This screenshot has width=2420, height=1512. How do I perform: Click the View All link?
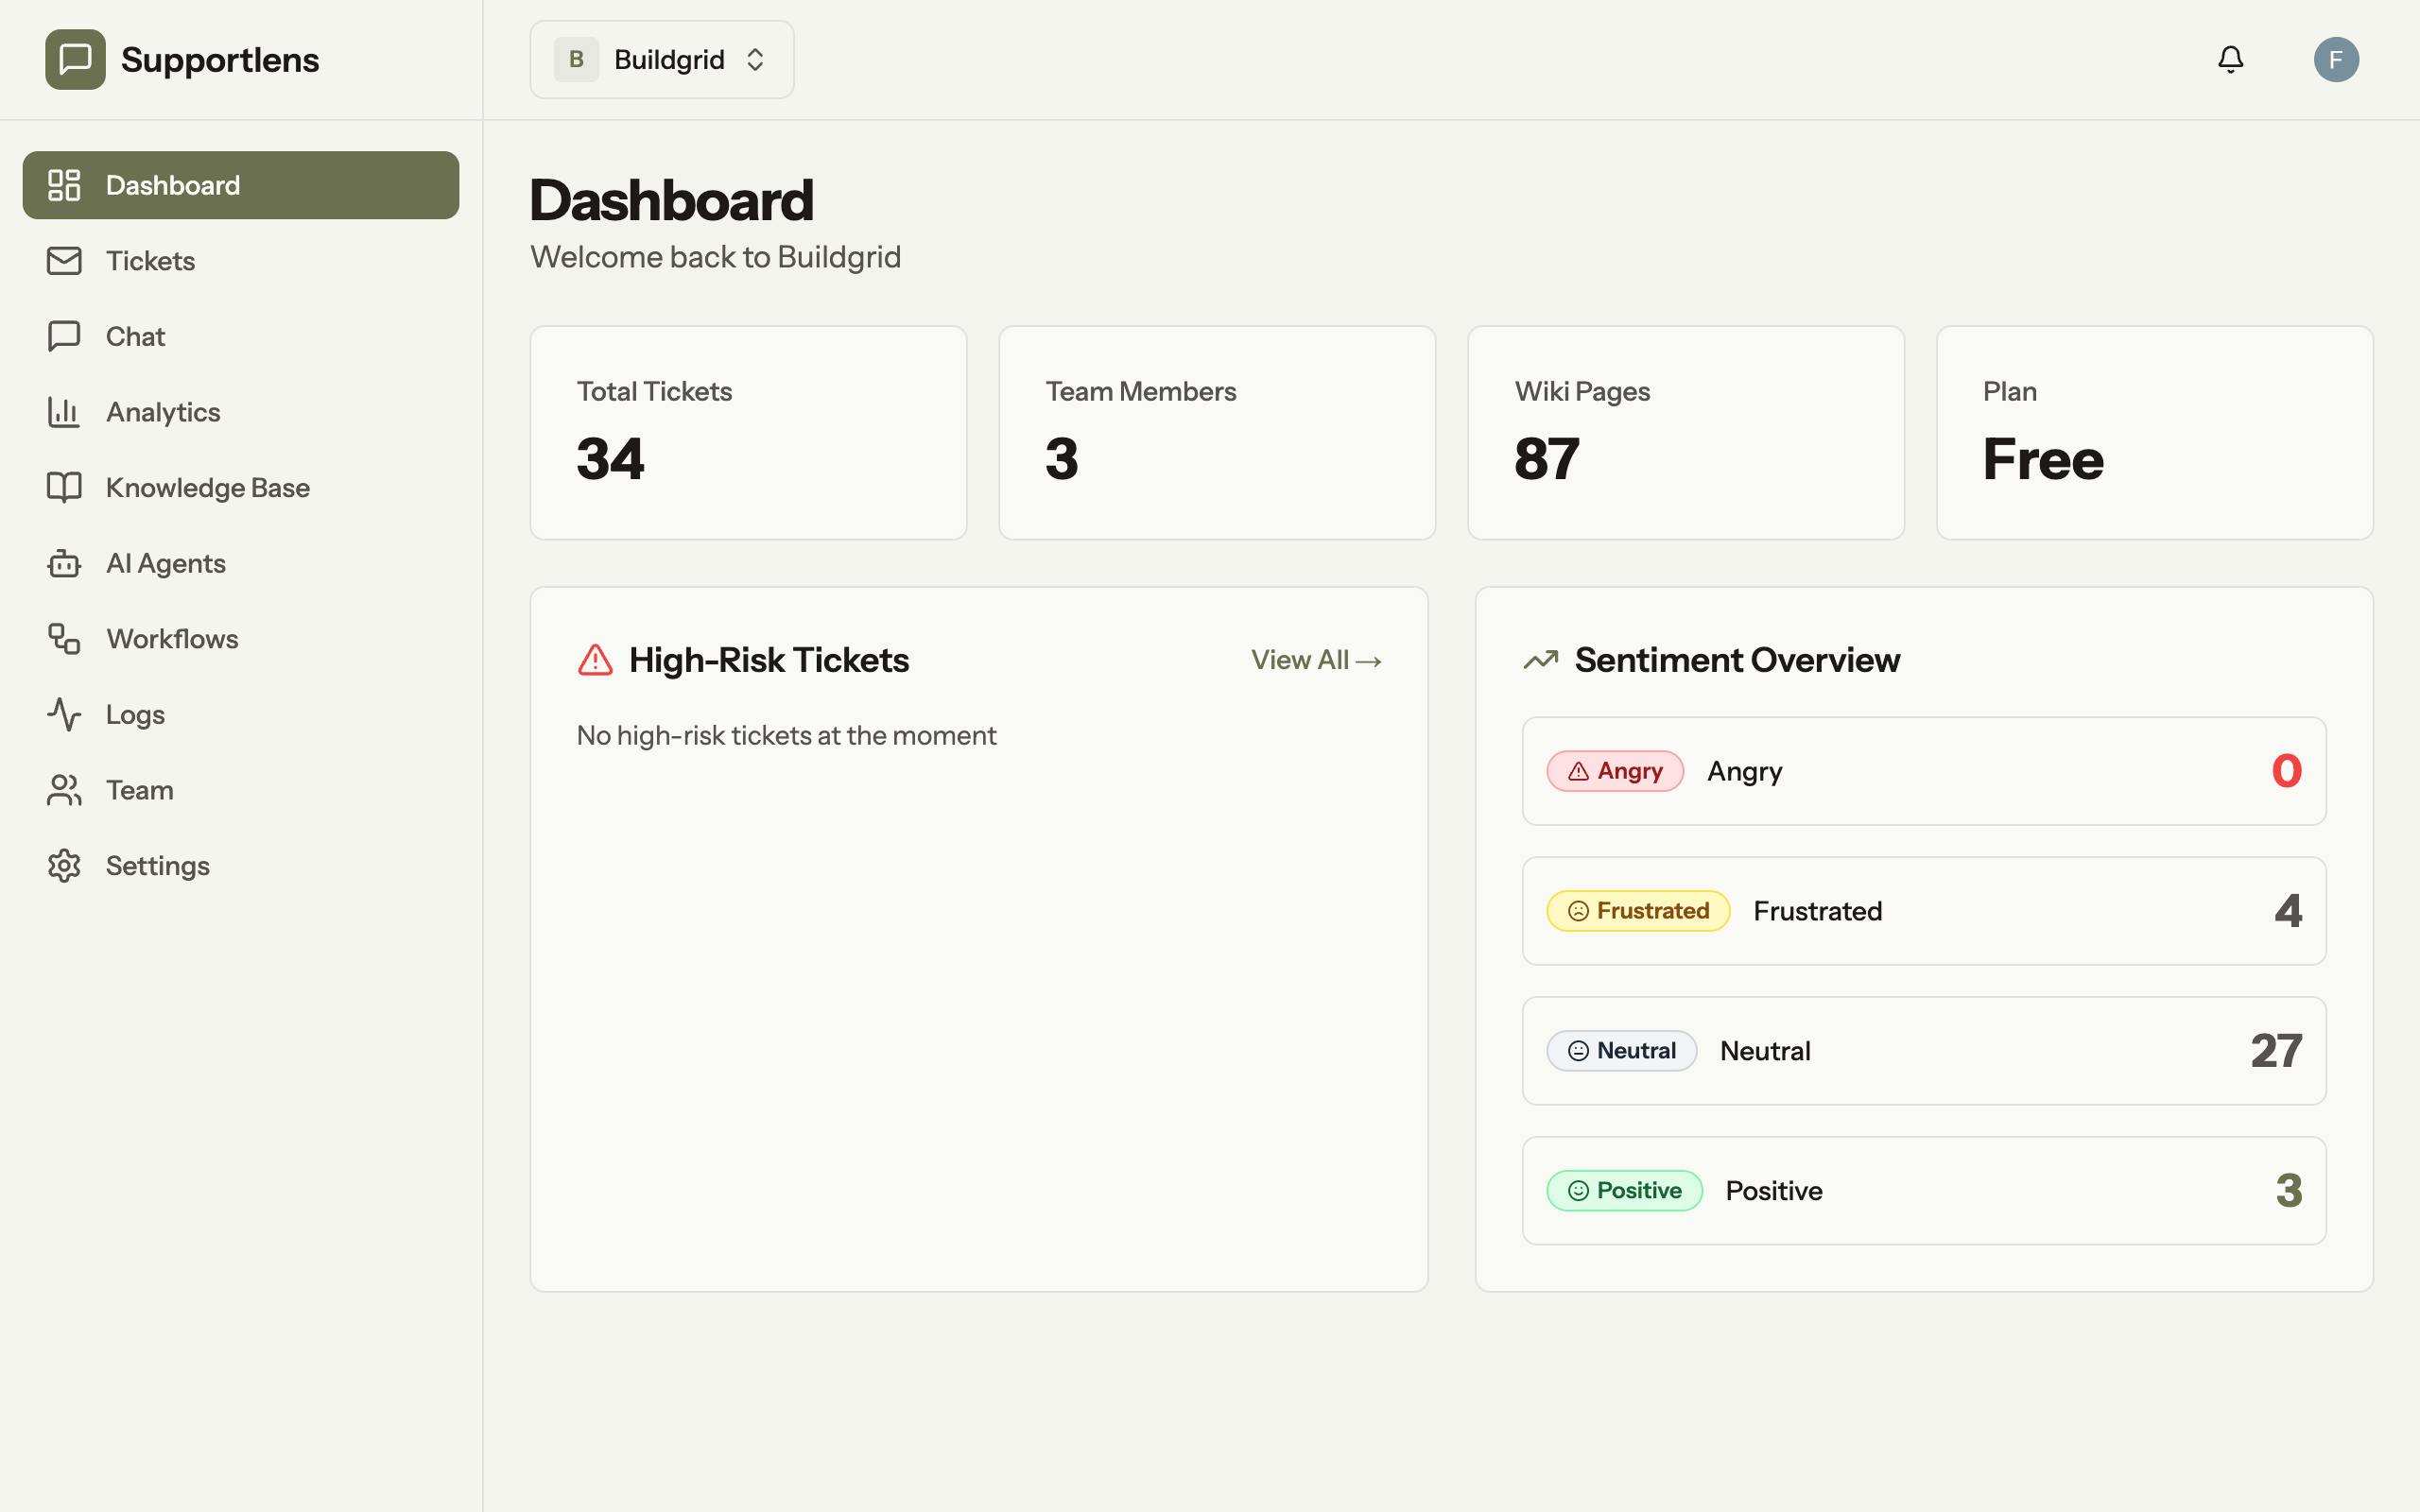1315,660
